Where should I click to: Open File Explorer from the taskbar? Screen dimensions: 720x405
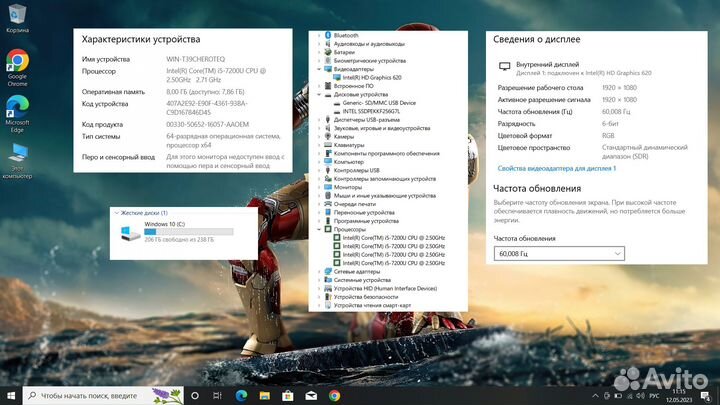(x=264, y=395)
